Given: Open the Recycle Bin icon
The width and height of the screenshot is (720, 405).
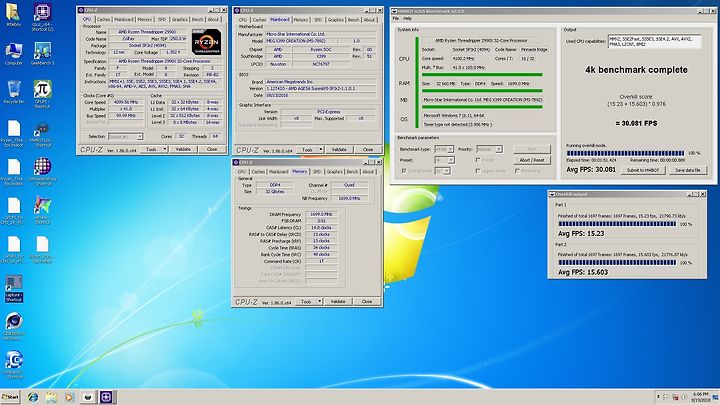Looking at the screenshot, I should coord(13,90).
